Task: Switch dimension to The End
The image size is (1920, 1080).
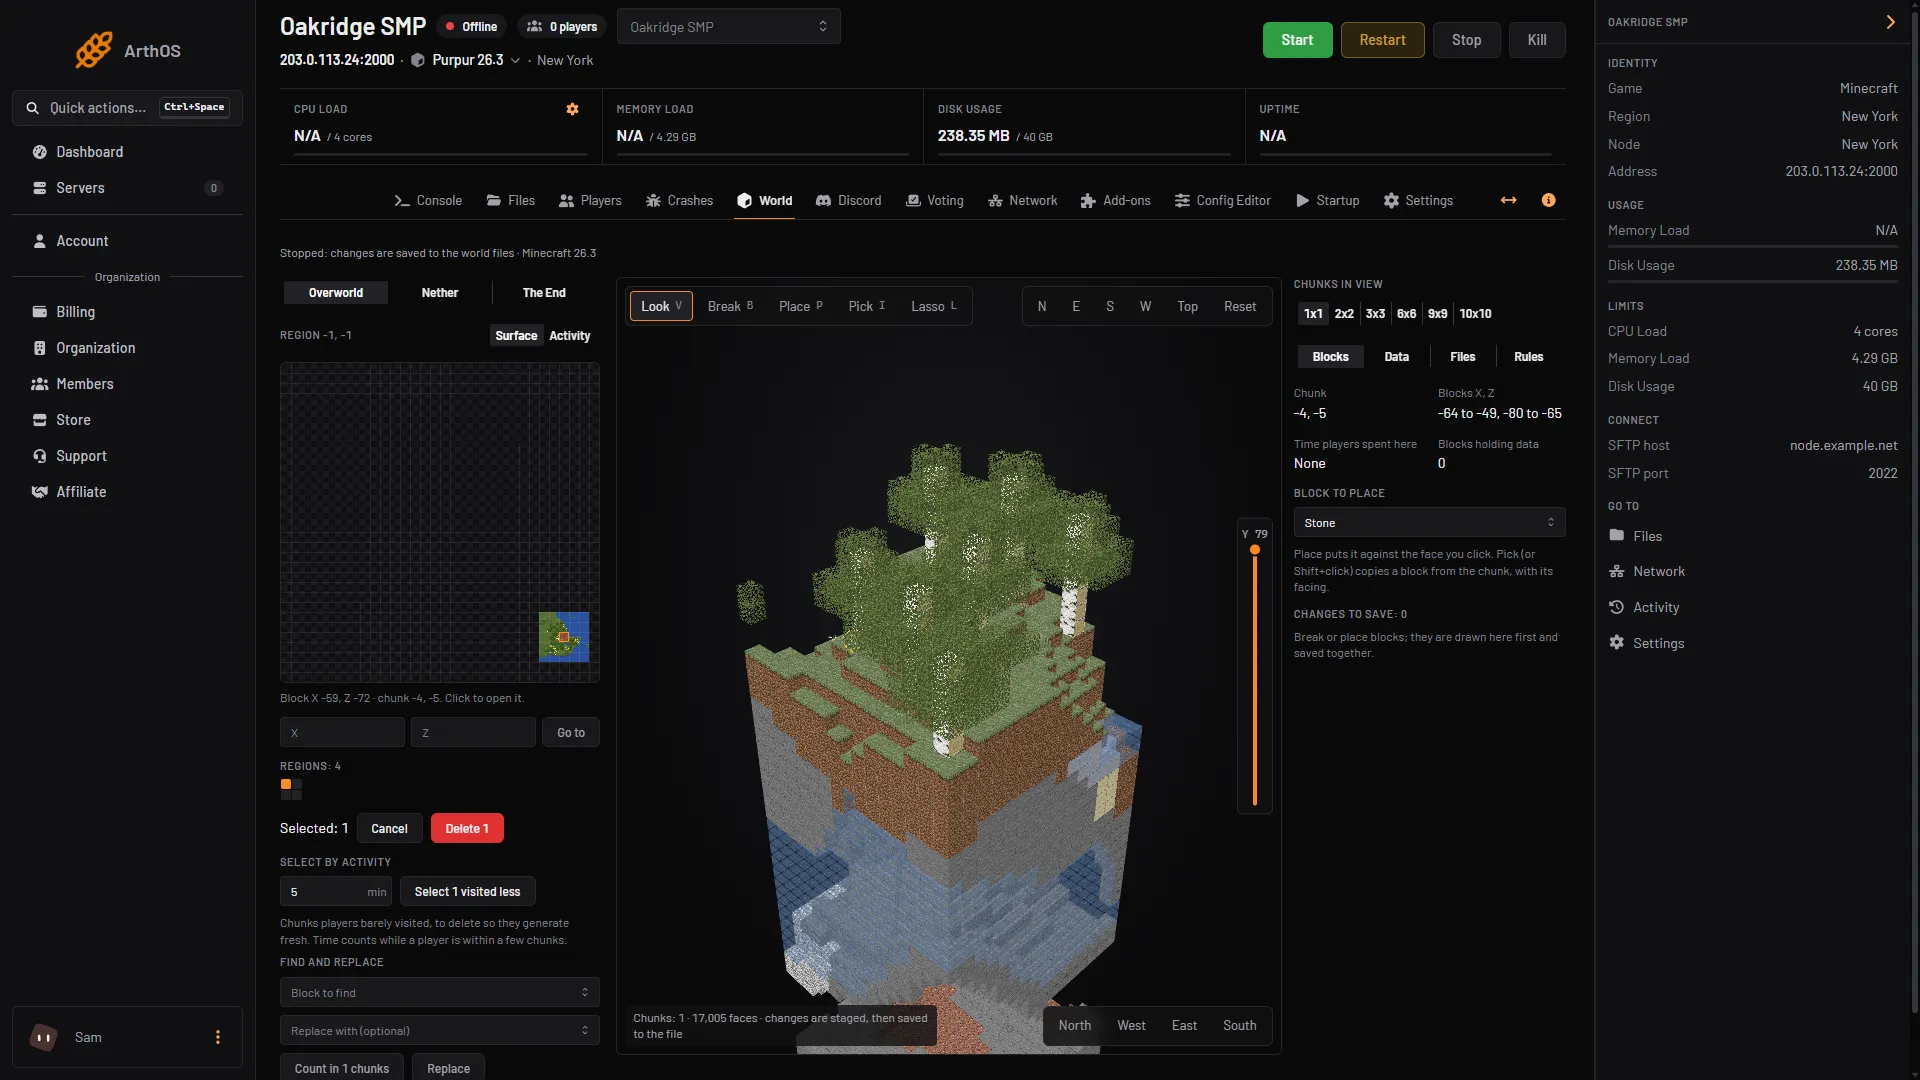Action: point(544,293)
